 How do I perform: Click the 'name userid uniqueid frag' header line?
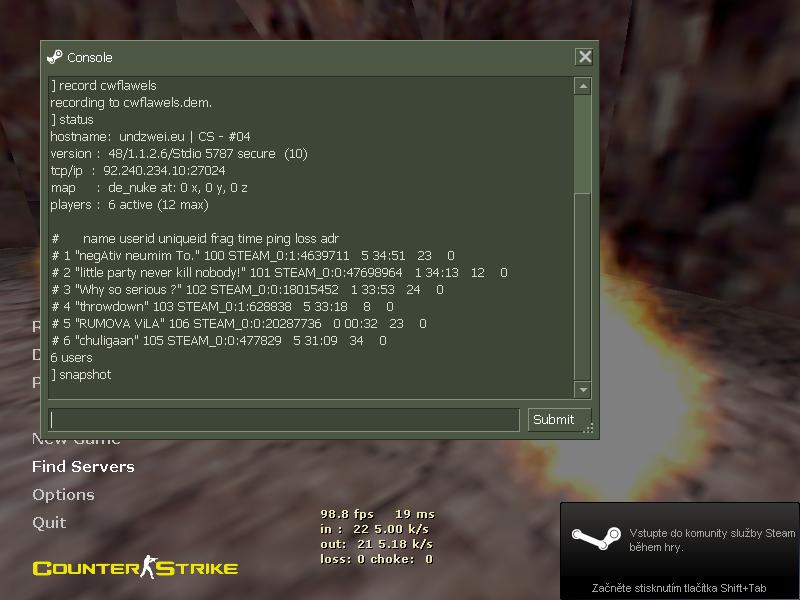pyautogui.click(x=195, y=239)
